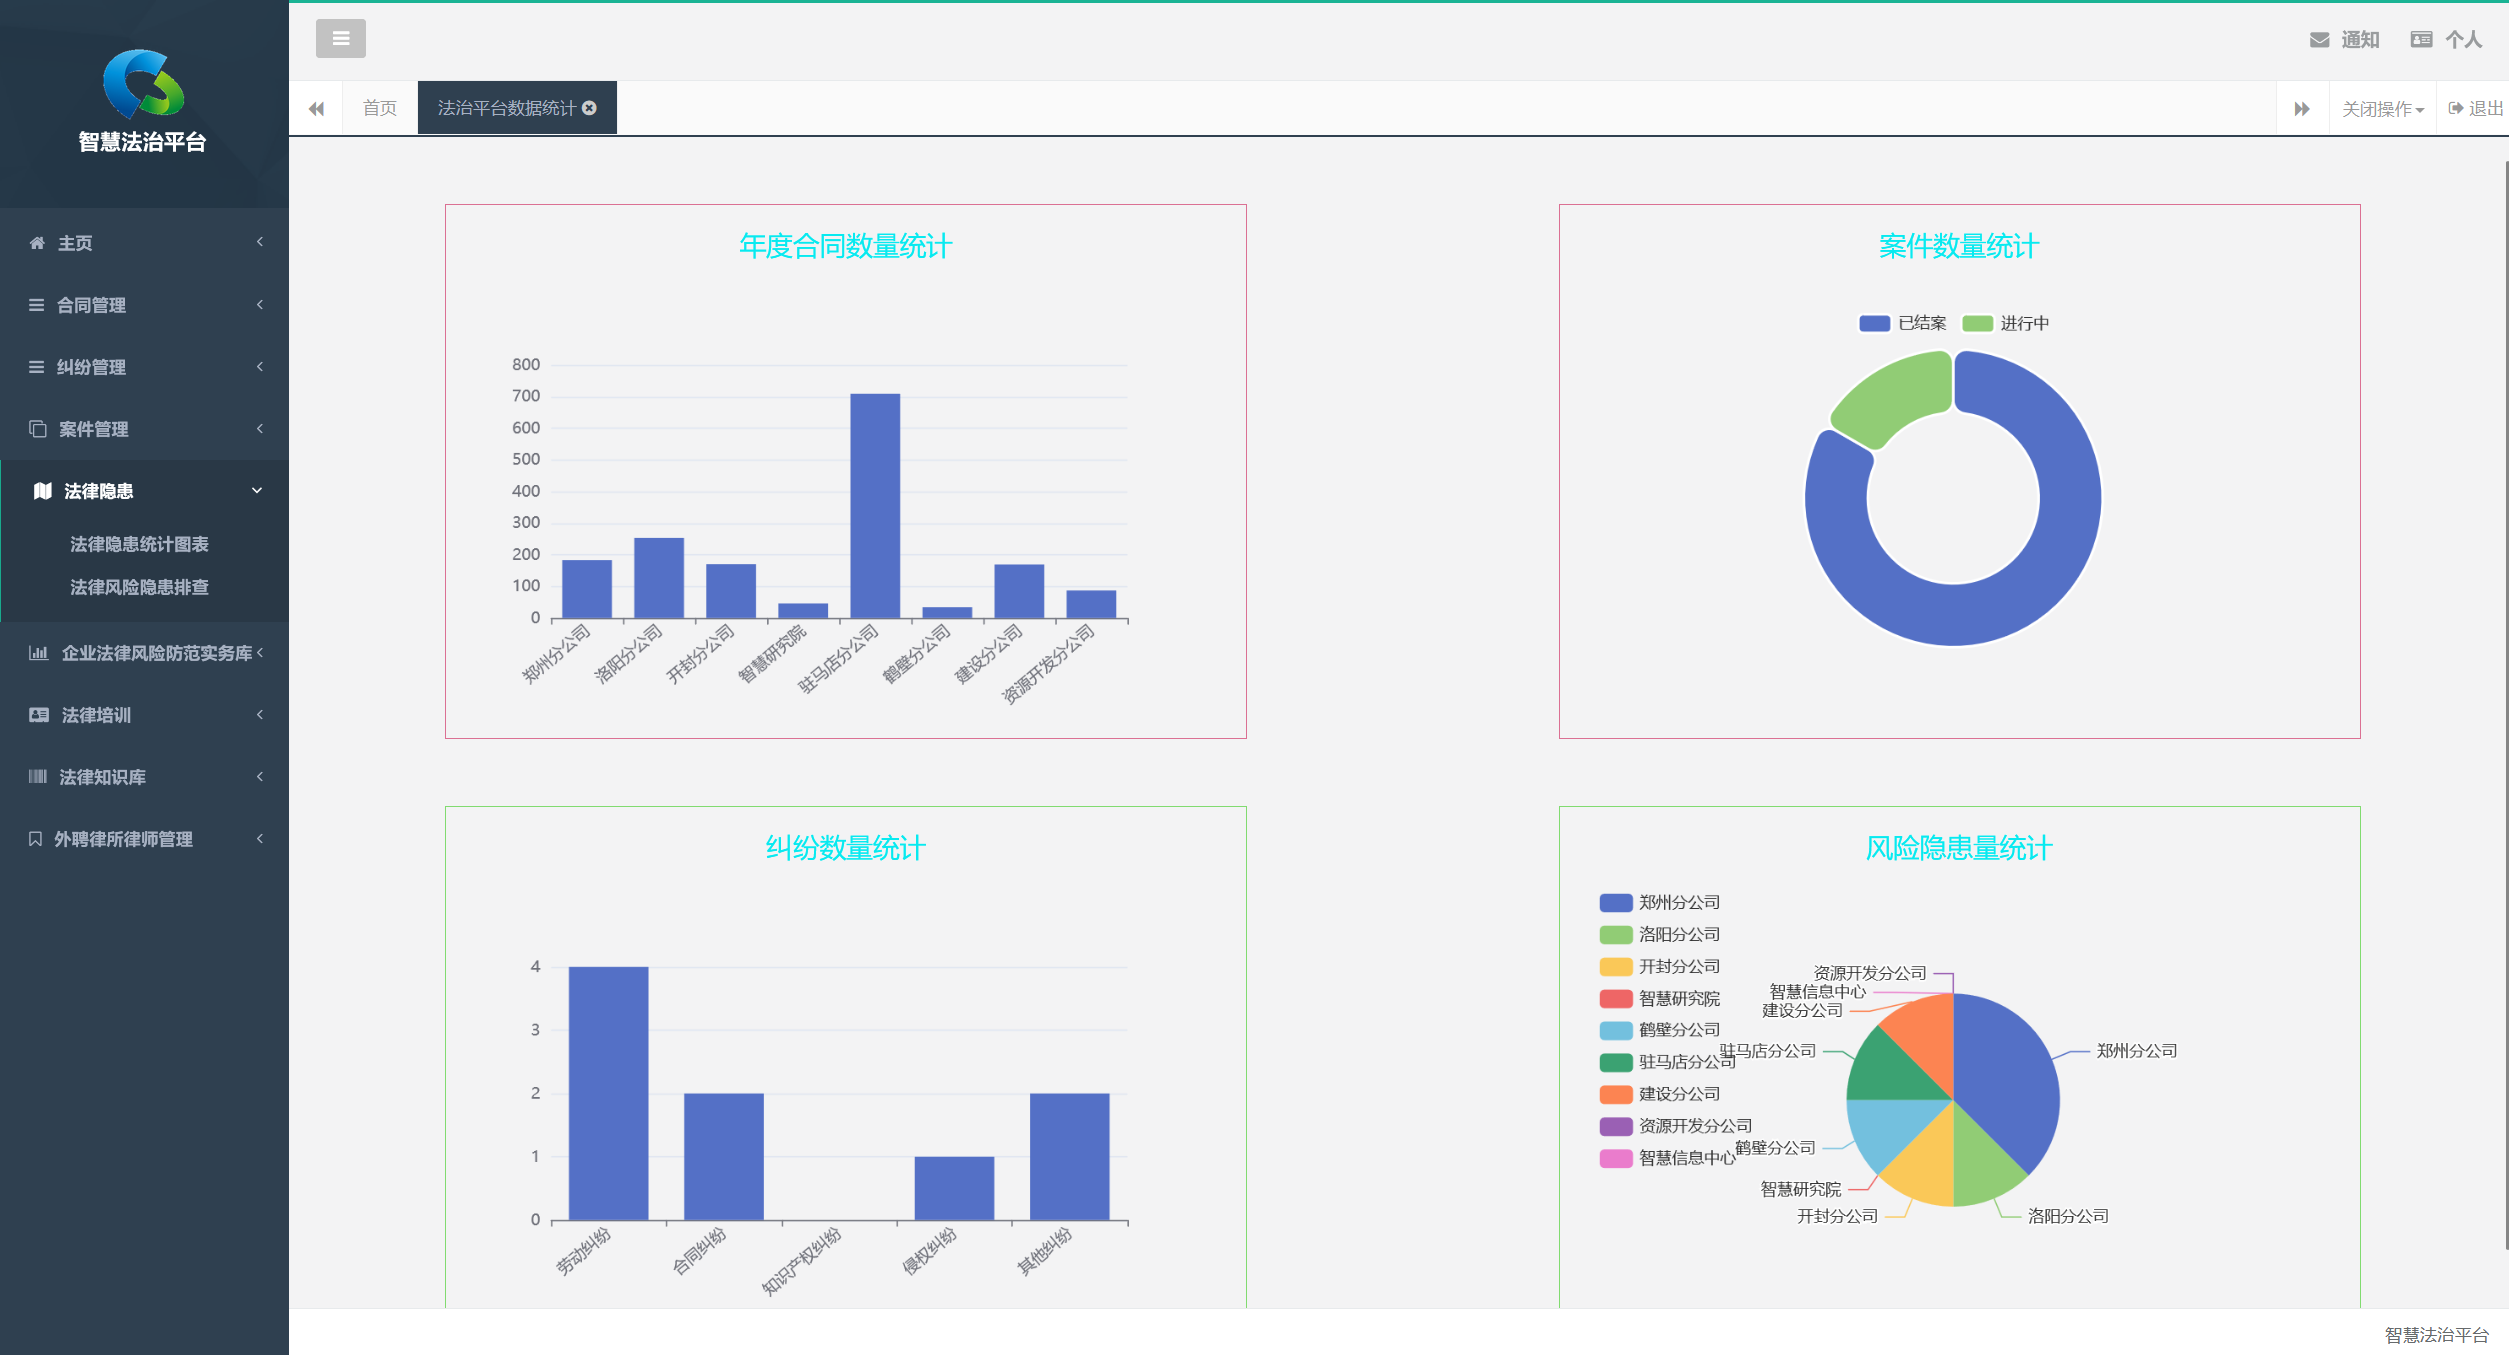Click the 外聘律所律师管理 bookmark icon
2509x1355 pixels.
[x=35, y=839]
